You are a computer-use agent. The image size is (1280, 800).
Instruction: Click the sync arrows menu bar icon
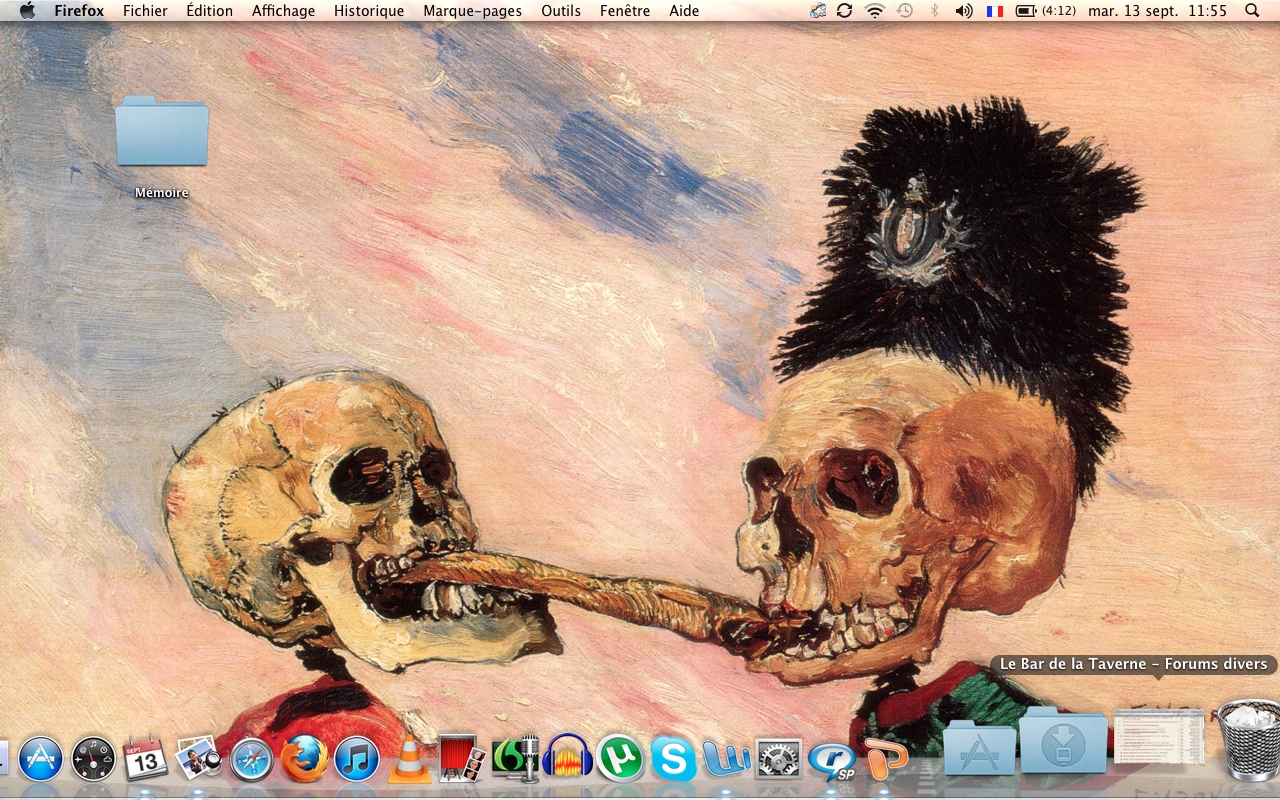(845, 11)
